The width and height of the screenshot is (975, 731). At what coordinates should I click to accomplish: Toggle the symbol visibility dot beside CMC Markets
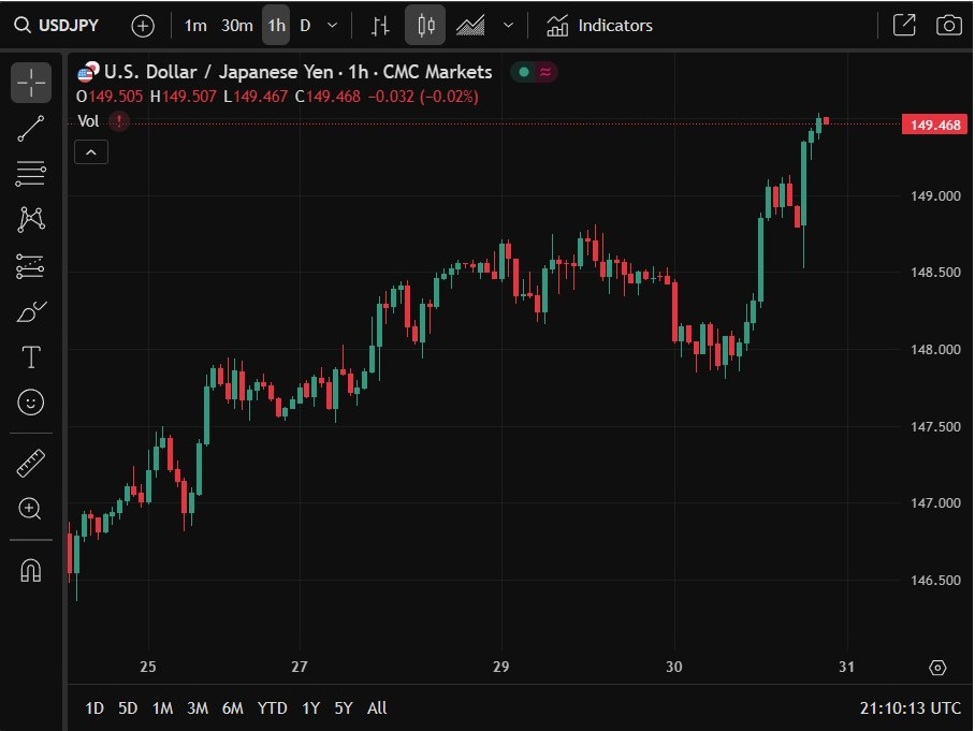[522, 72]
